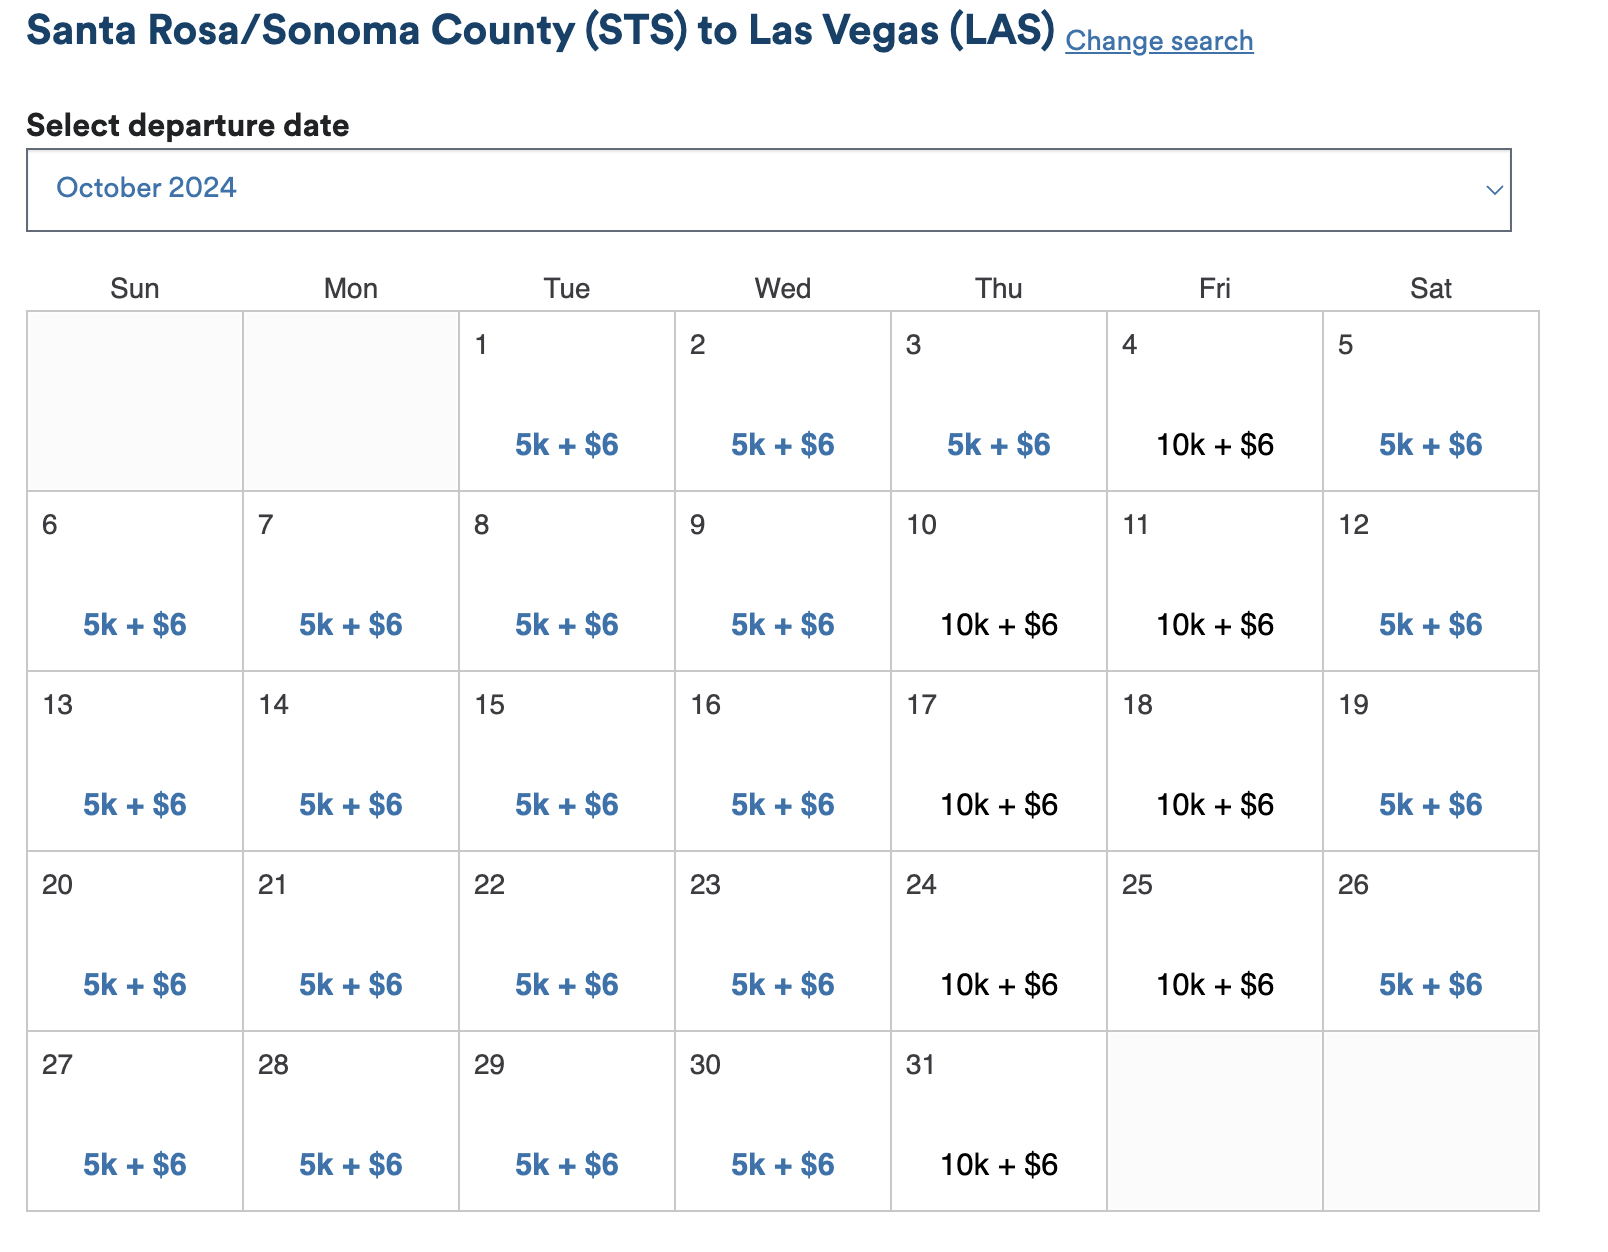1608x1252 pixels.
Task: Pick Sunday October 6 fare
Action: (x=135, y=625)
